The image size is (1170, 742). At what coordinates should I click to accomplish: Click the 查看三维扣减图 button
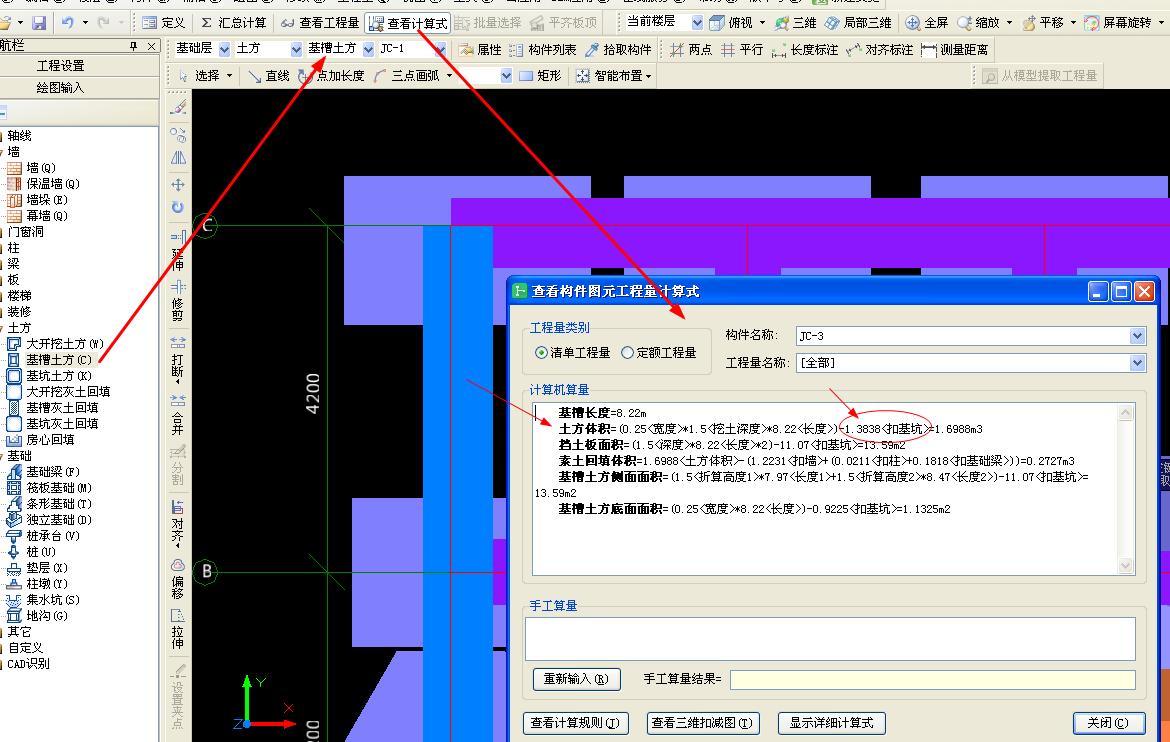coord(702,723)
